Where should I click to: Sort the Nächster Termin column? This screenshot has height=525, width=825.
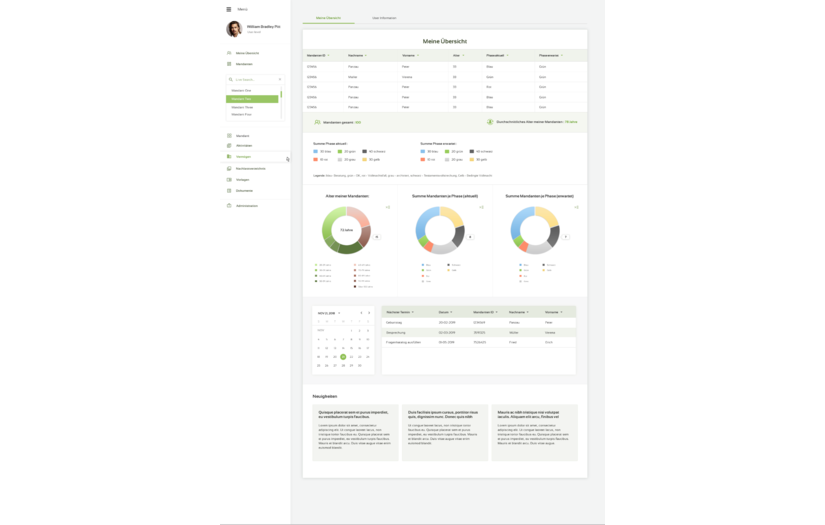pos(412,312)
